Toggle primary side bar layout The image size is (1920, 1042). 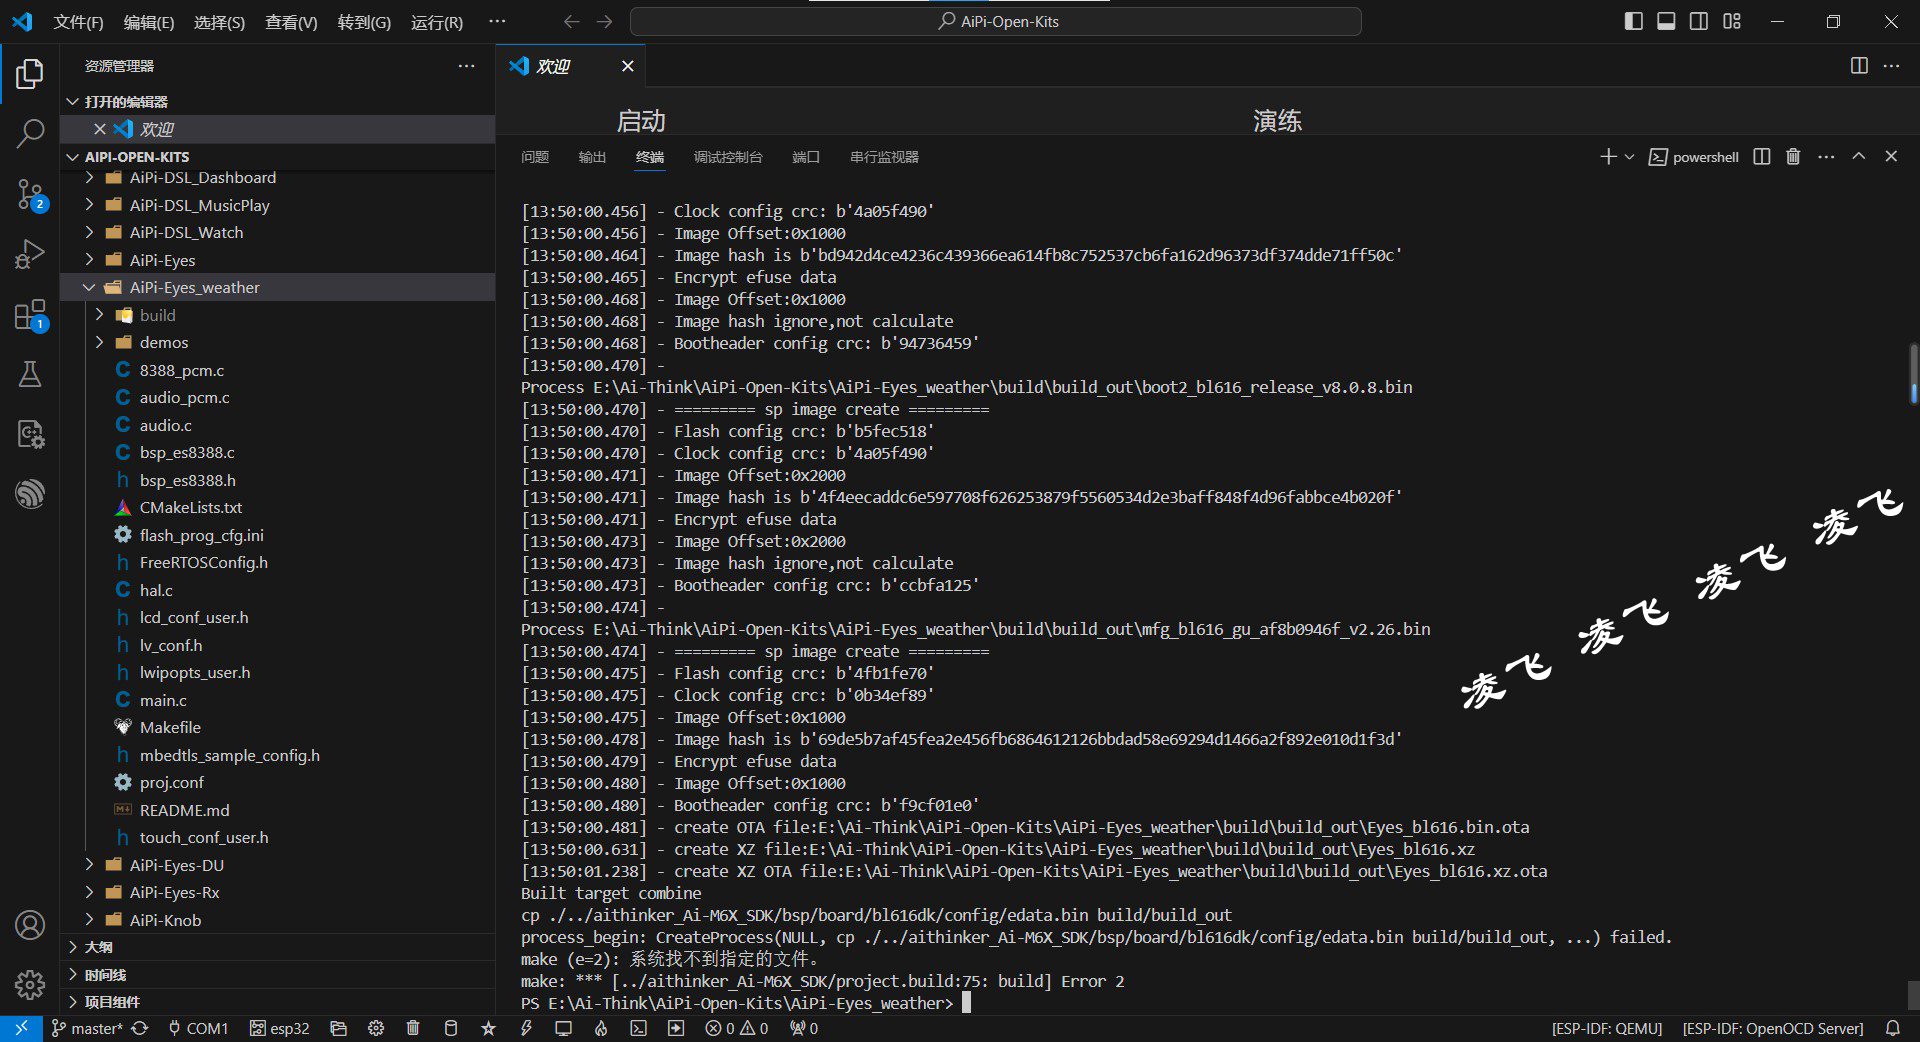click(1634, 21)
